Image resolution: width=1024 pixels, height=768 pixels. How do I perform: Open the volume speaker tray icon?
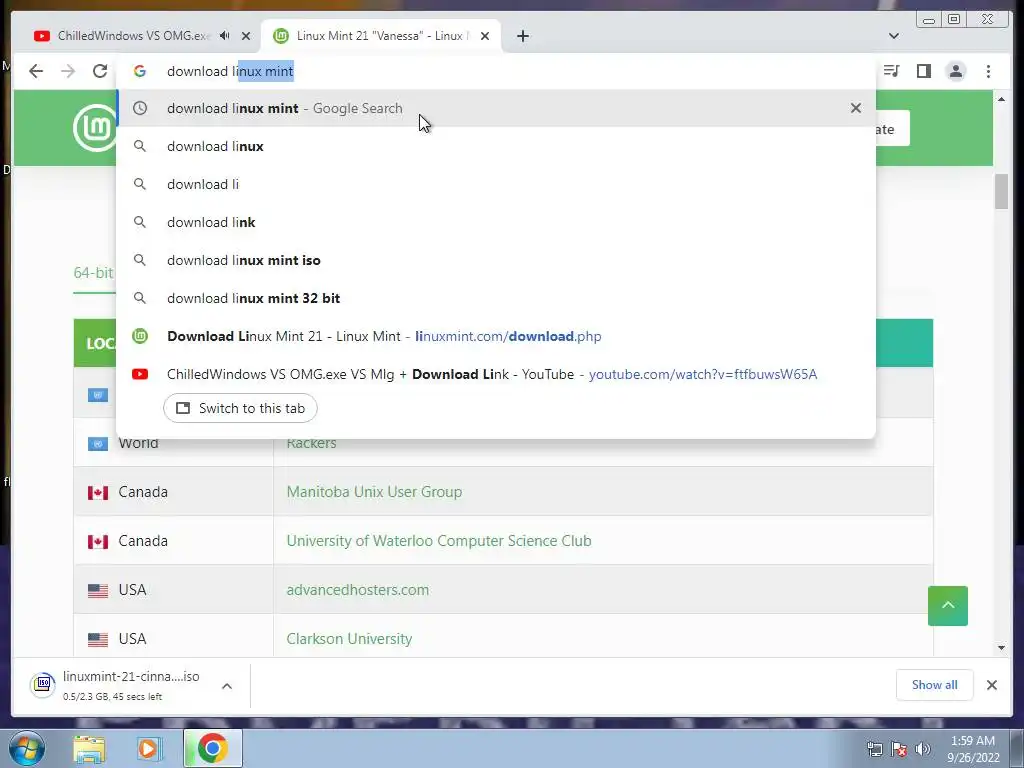[x=922, y=749]
